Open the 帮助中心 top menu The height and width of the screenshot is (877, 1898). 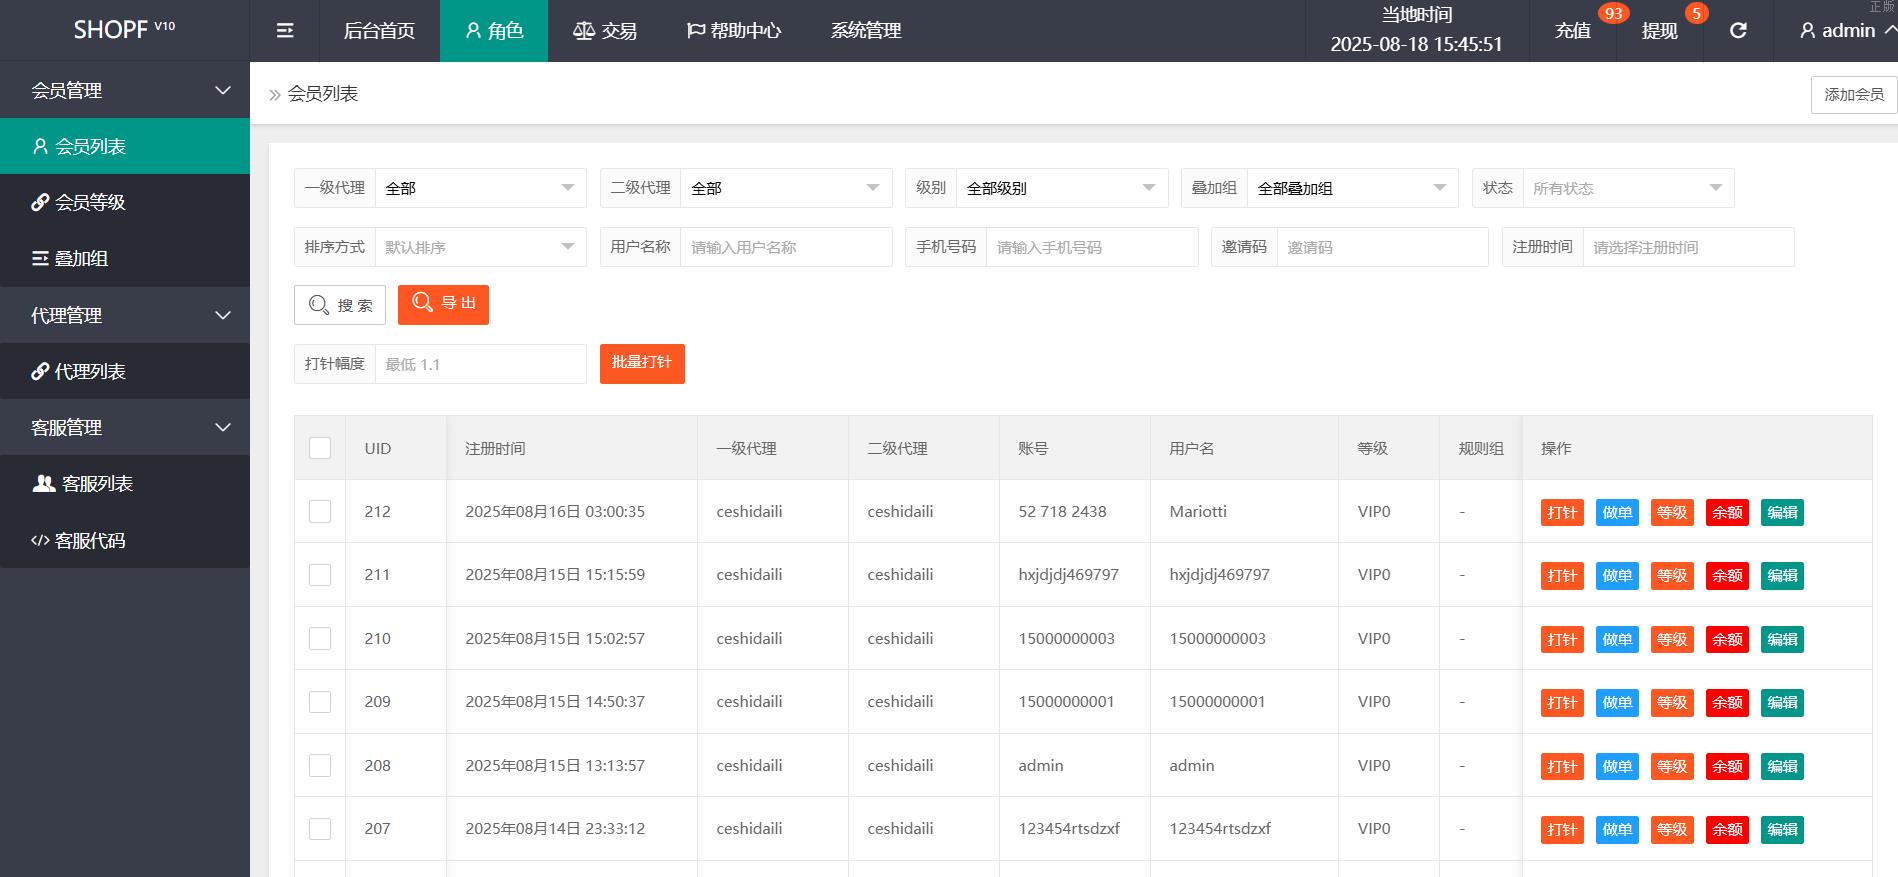point(734,31)
